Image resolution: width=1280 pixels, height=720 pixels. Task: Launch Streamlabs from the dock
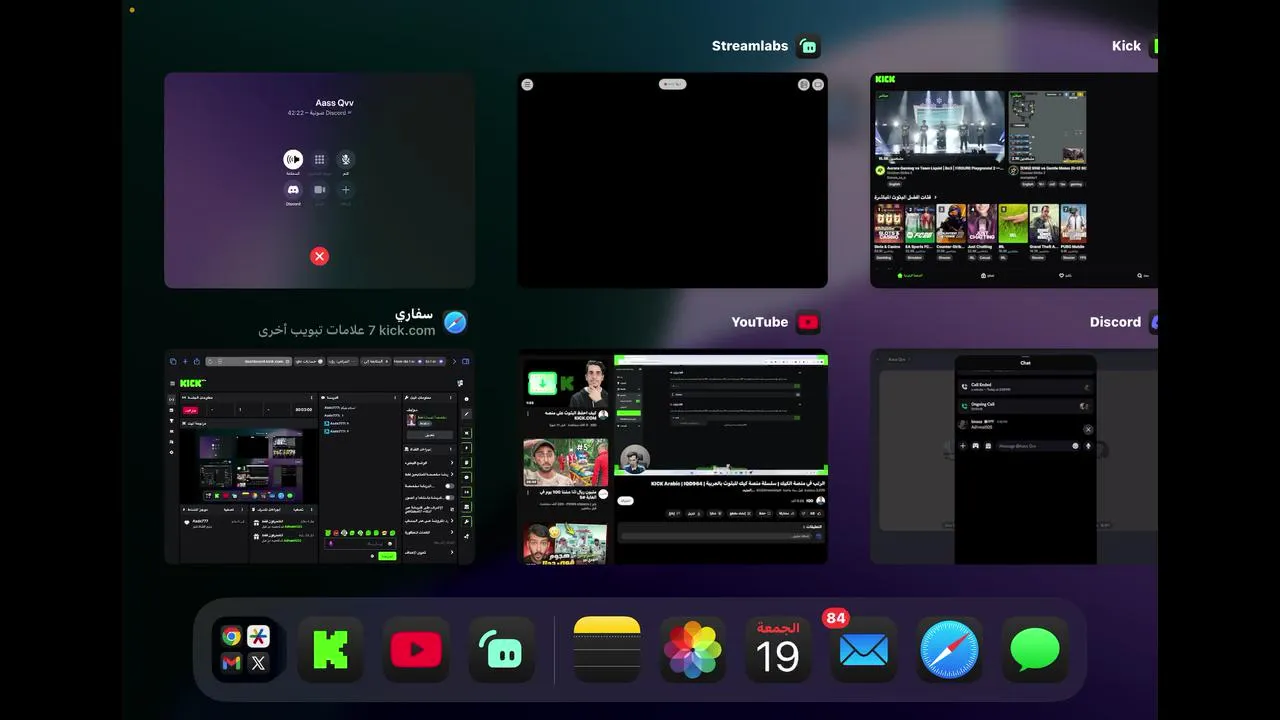502,650
